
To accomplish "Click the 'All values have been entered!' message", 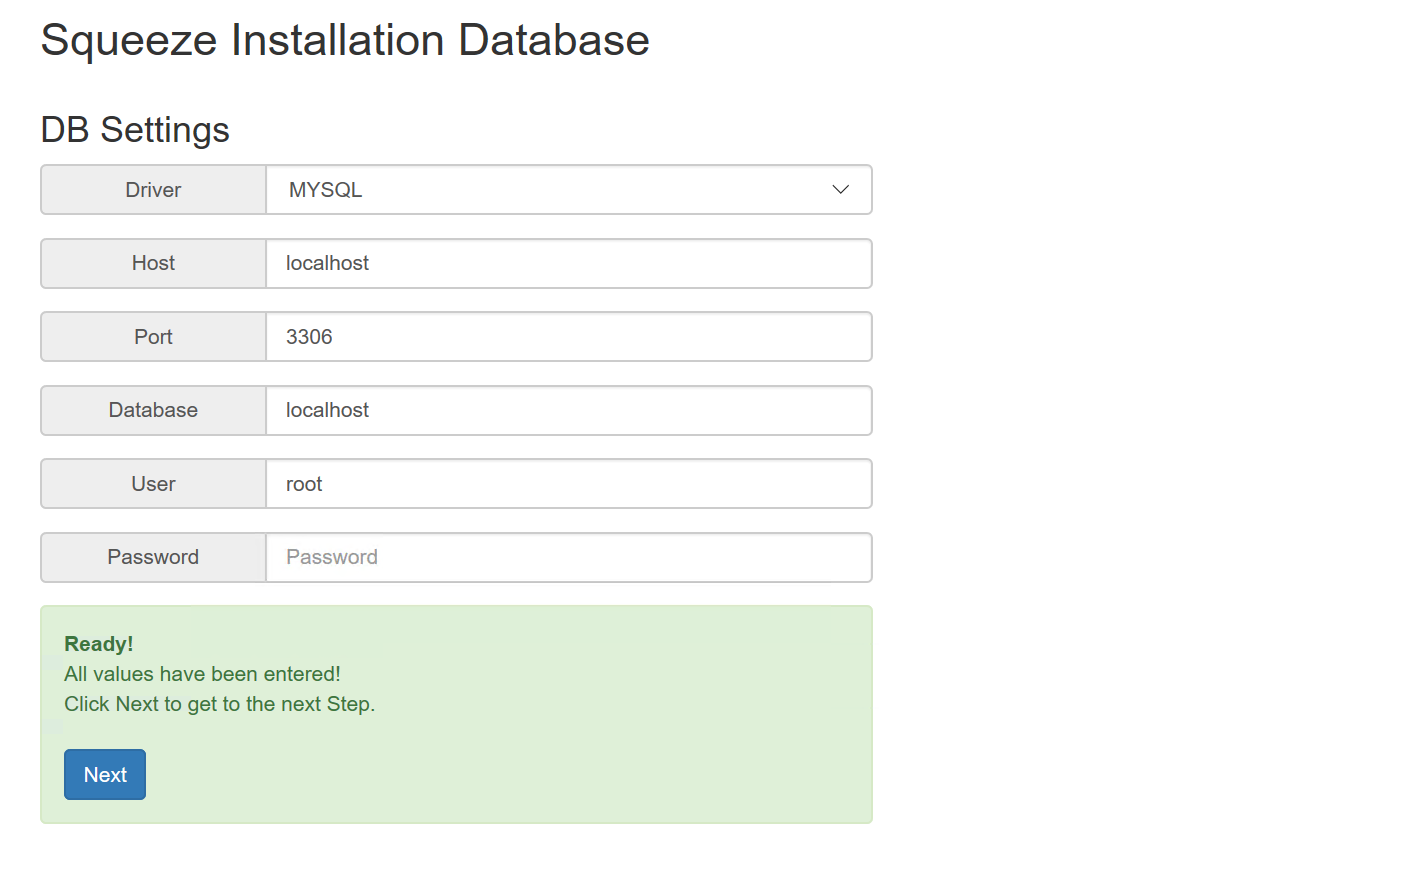I will [202, 674].
